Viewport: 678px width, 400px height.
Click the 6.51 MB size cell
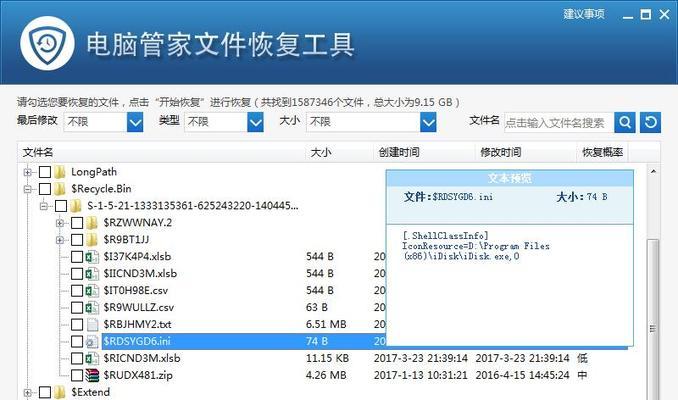tap(326, 324)
